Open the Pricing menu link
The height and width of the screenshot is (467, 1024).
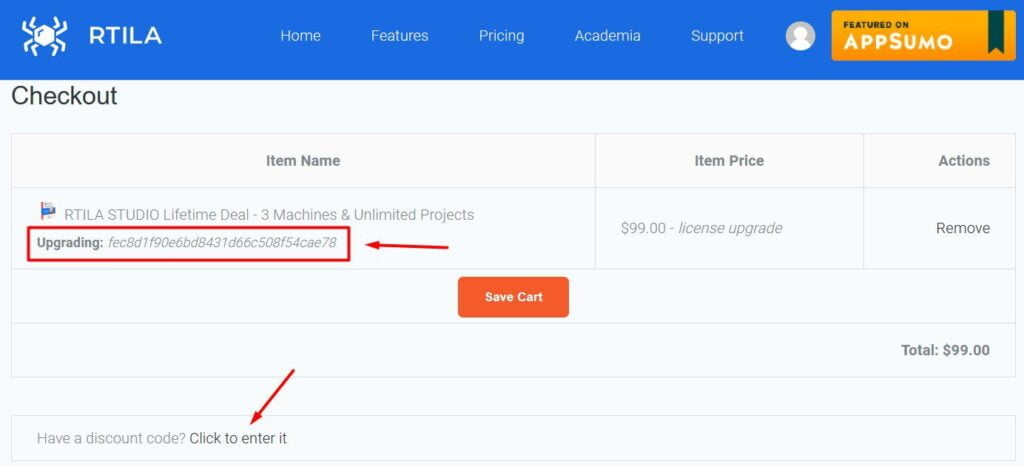502,36
